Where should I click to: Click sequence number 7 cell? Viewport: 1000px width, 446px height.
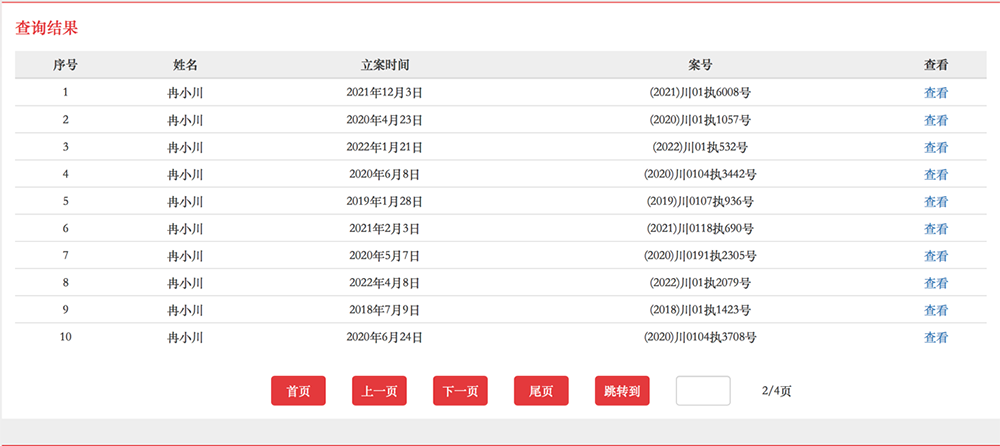coord(66,256)
